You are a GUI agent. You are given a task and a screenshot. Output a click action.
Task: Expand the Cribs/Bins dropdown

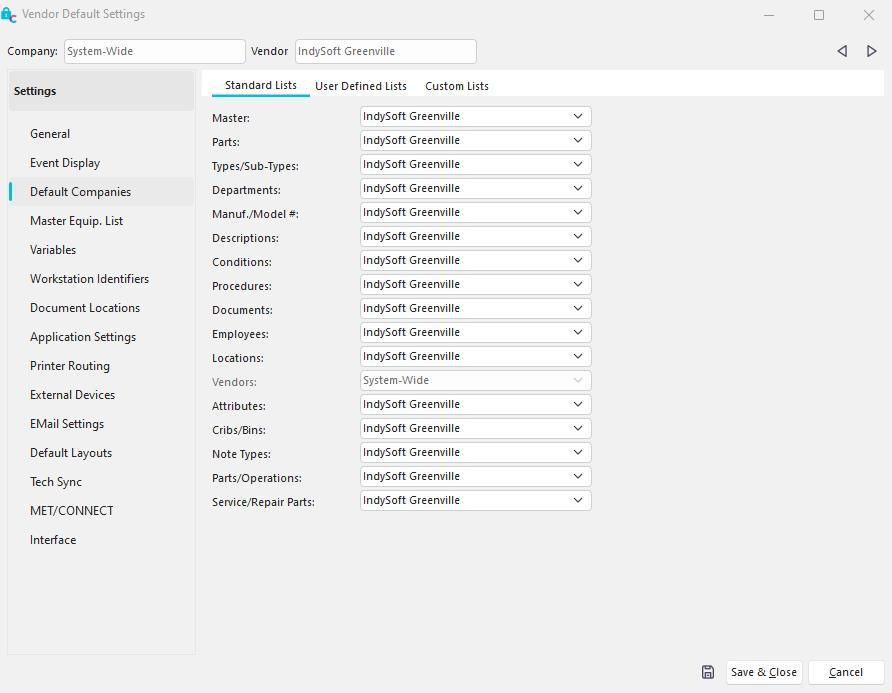point(577,428)
